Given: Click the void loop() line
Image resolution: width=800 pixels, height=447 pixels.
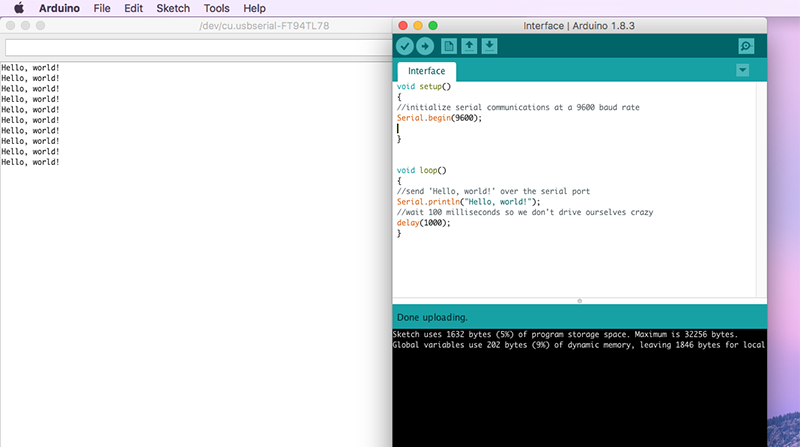Looking at the screenshot, I should pos(421,170).
